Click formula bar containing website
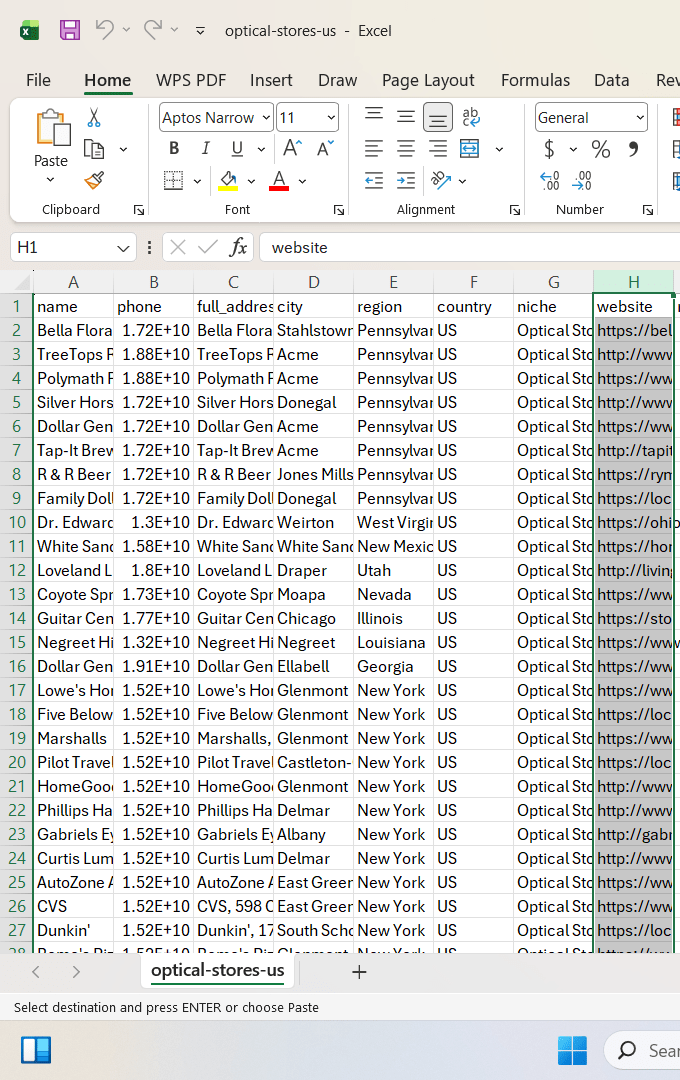Image resolution: width=680 pixels, height=1080 pixels. (x=470, y=247)
